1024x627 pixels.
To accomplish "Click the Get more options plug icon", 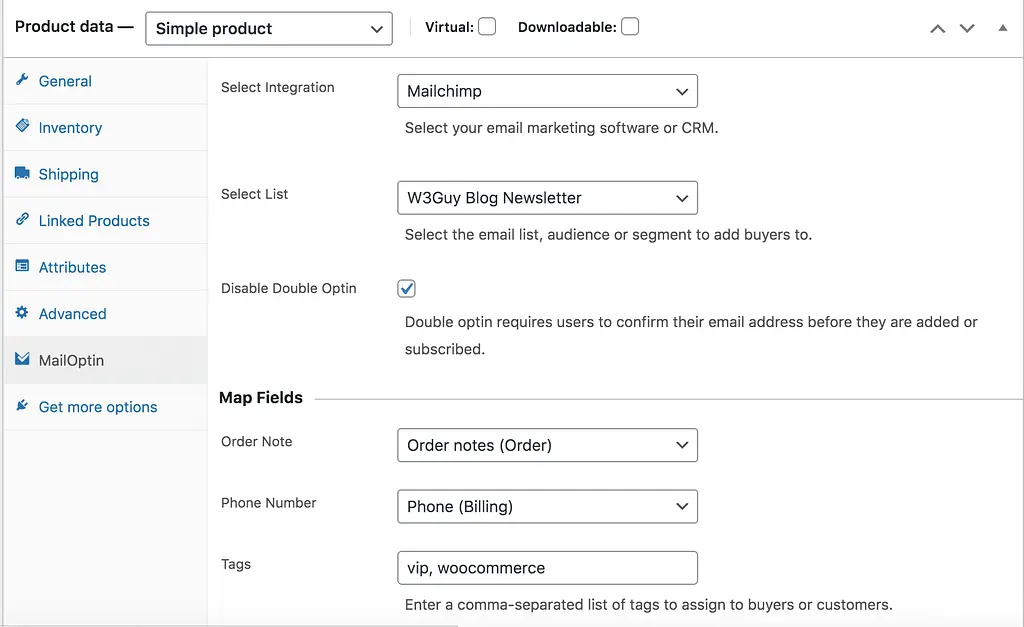I will [22, 406].
